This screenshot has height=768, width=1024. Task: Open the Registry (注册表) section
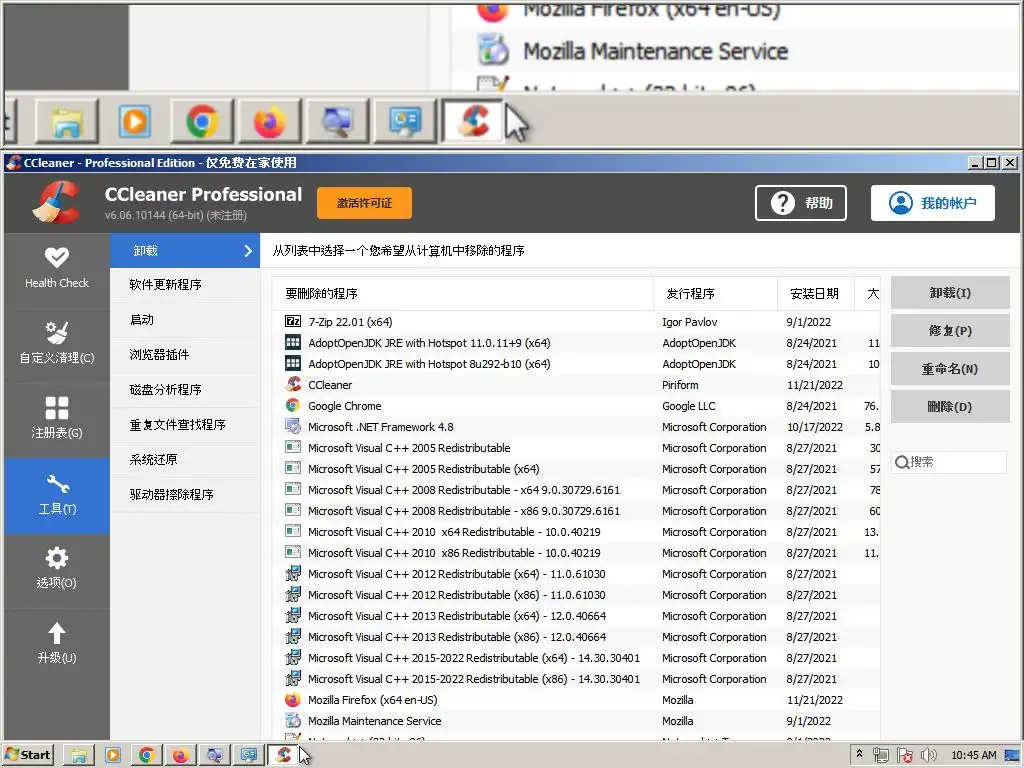(x=57, y=419)
